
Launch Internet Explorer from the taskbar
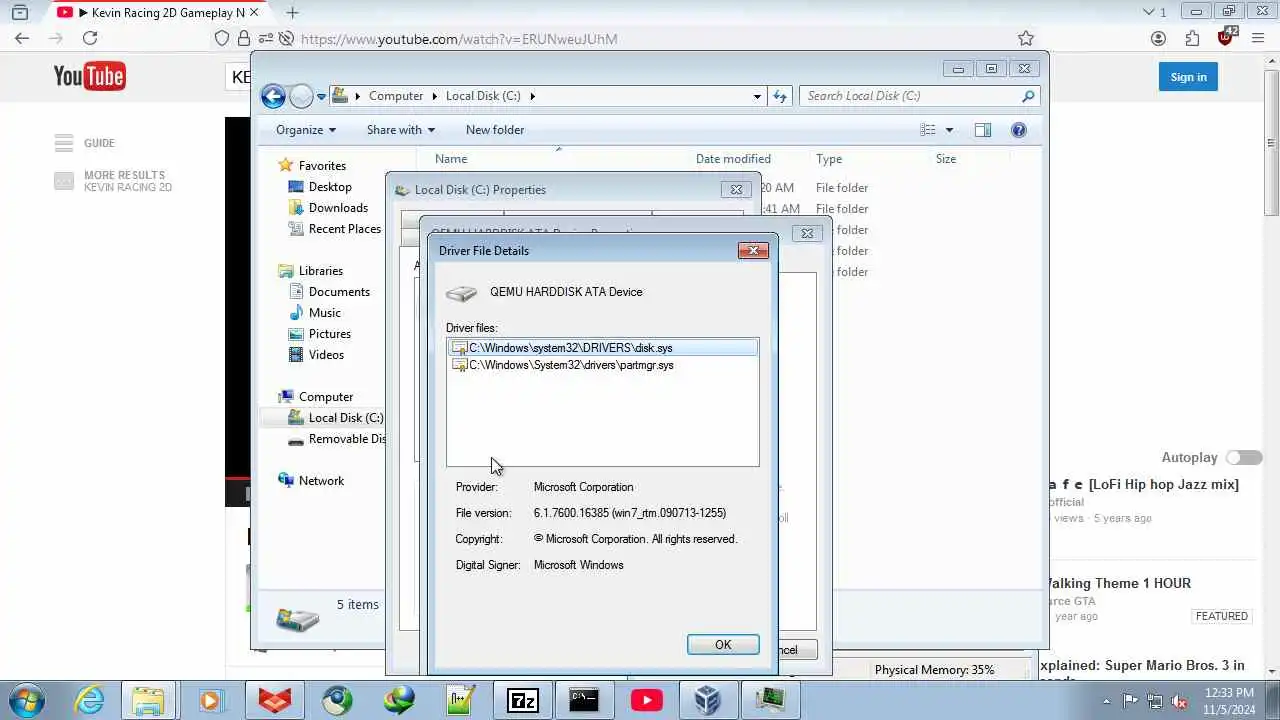(x=90, y=700)
